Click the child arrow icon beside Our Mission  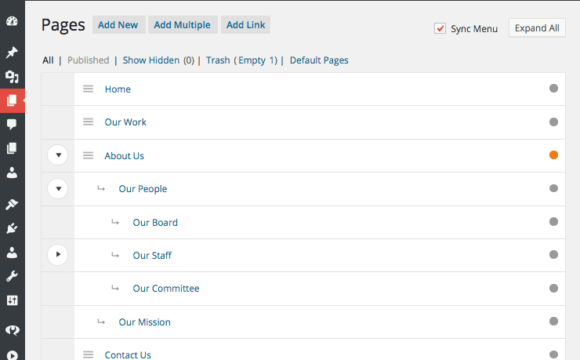[101, 322]
